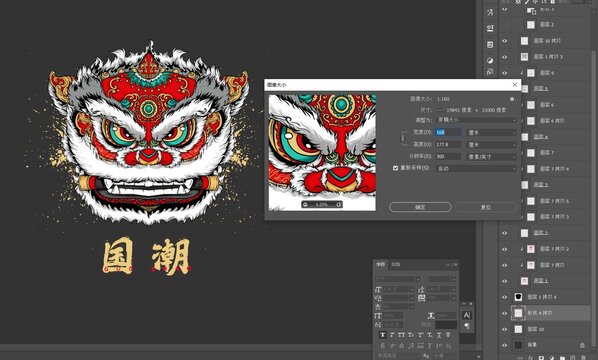Click the lock icon on the 背景 layer
The height and width of the screenshot is (360, 598).
point(582,345)
